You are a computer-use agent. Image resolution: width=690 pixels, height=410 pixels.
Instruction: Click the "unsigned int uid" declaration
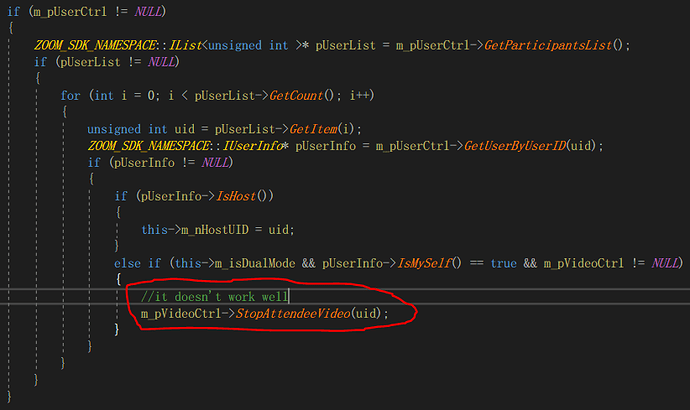[x=141, y=129]
